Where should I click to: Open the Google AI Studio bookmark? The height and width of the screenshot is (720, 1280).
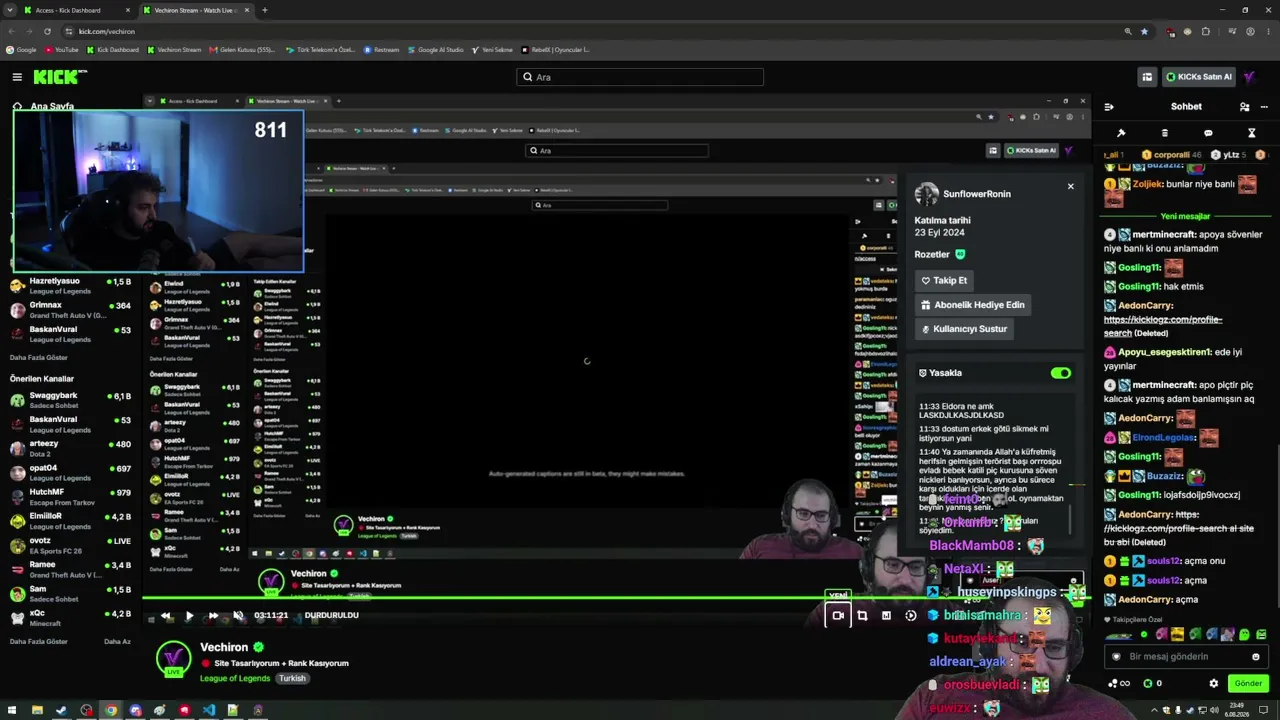[435, 50]
